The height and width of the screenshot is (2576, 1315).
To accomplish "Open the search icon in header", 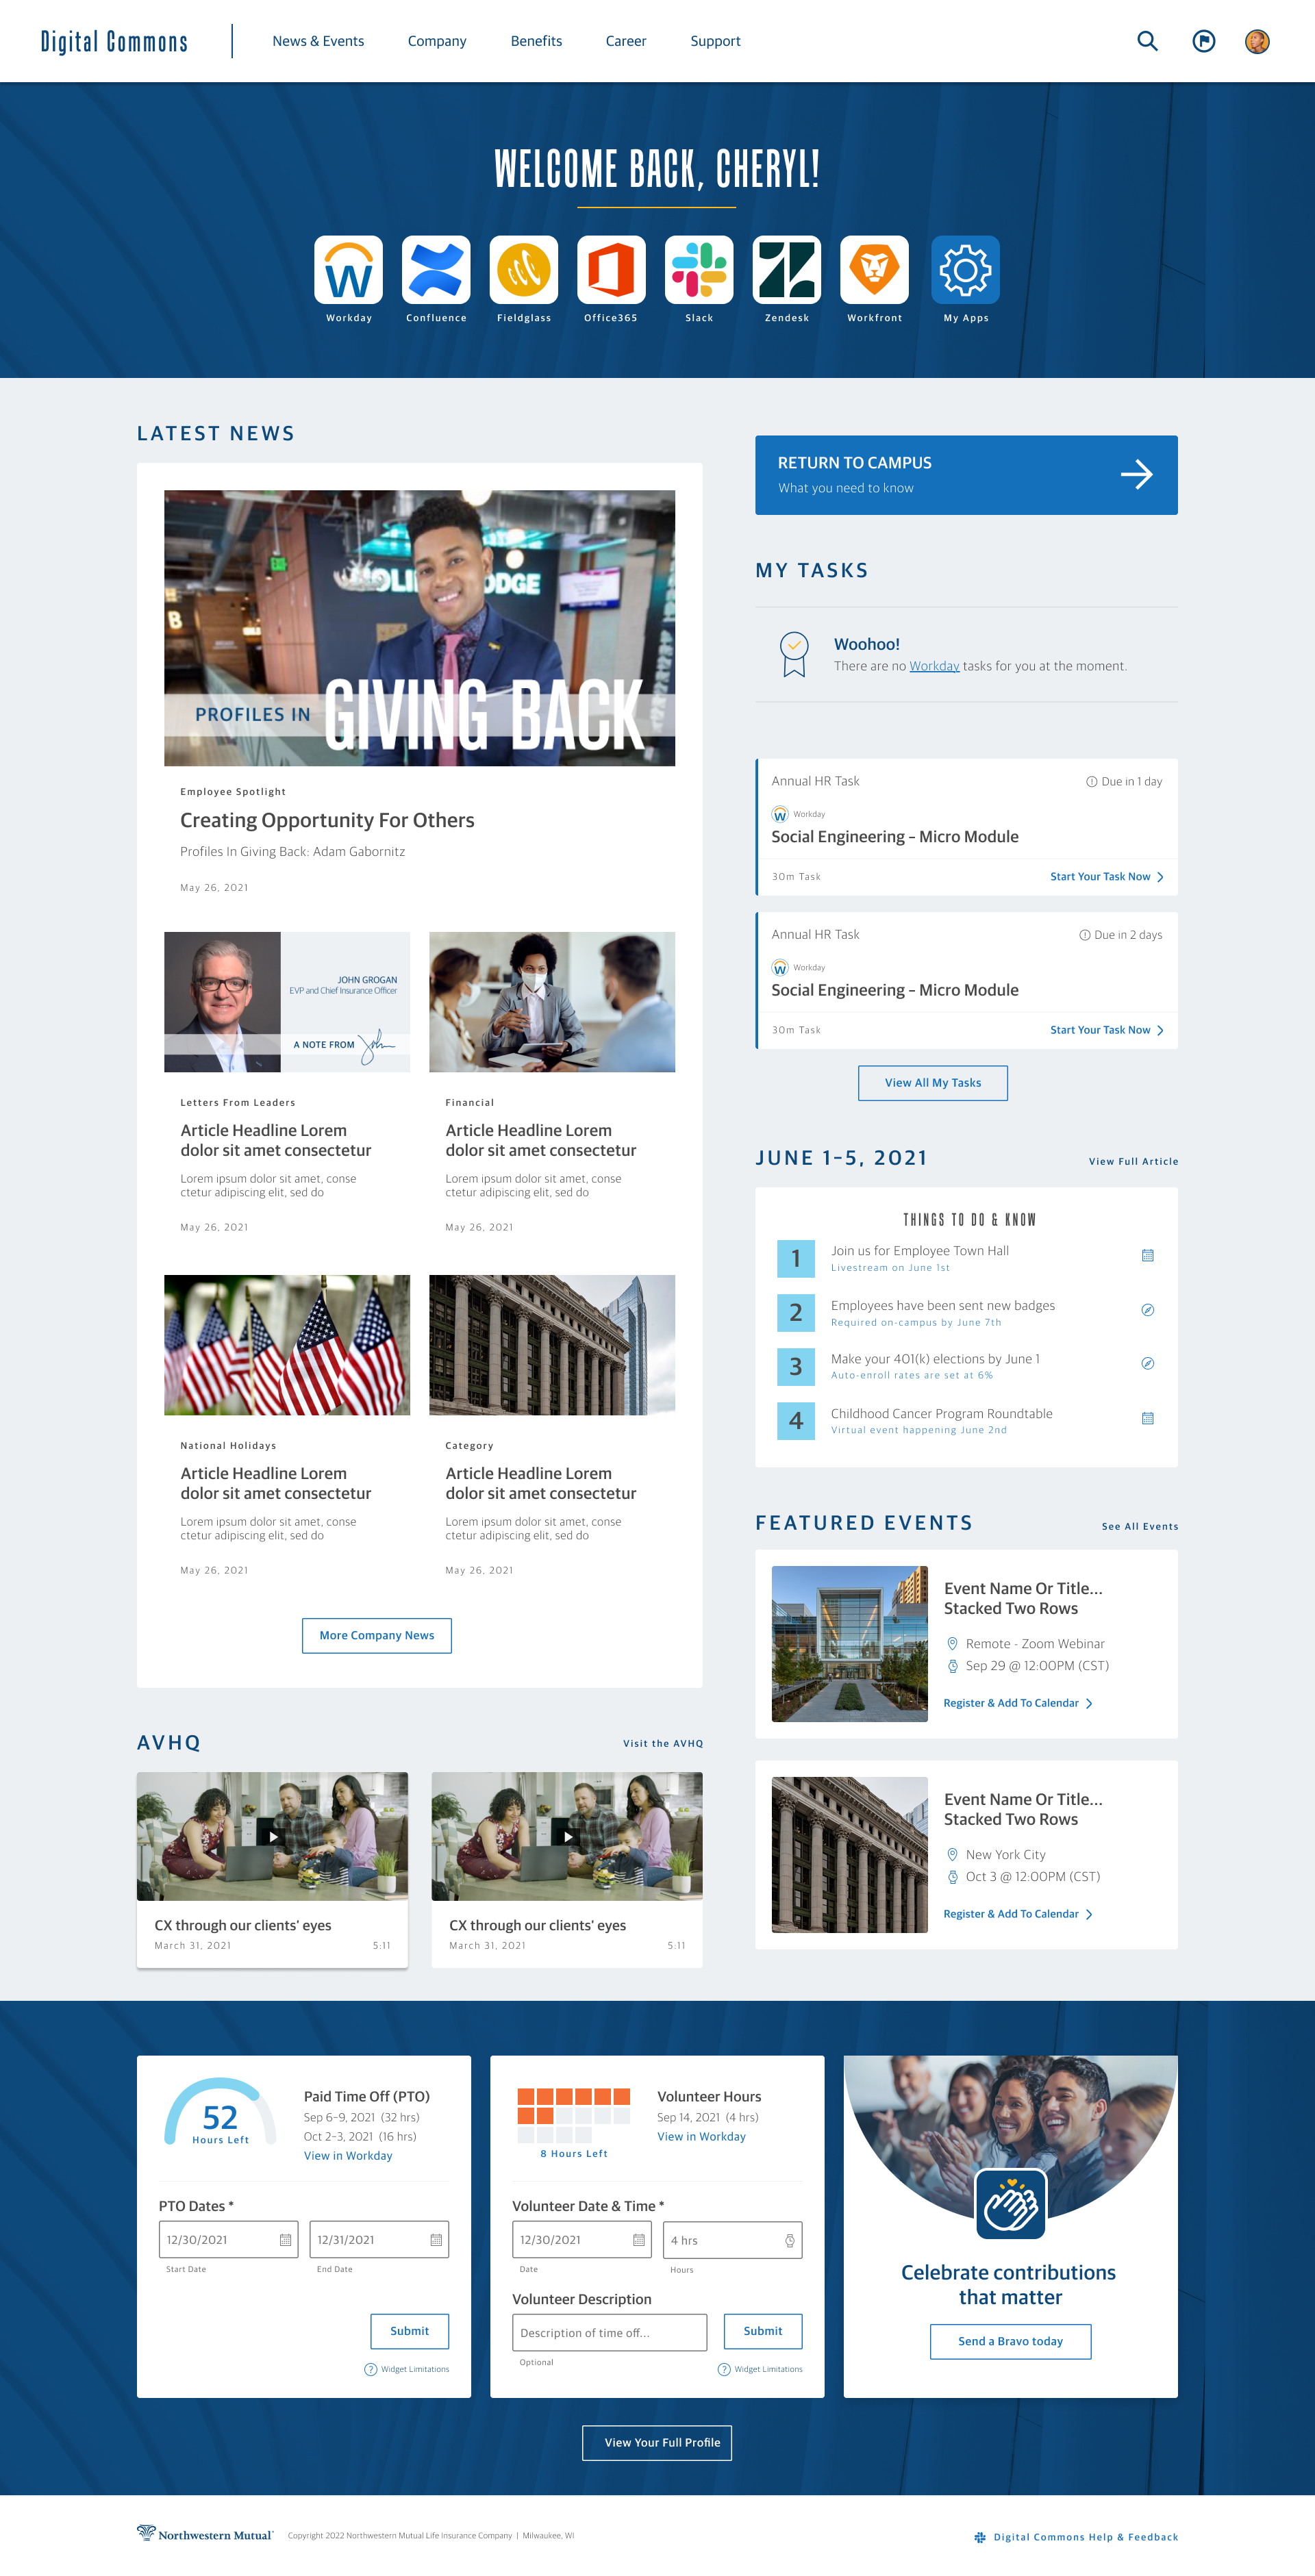I will (1147, 41).
